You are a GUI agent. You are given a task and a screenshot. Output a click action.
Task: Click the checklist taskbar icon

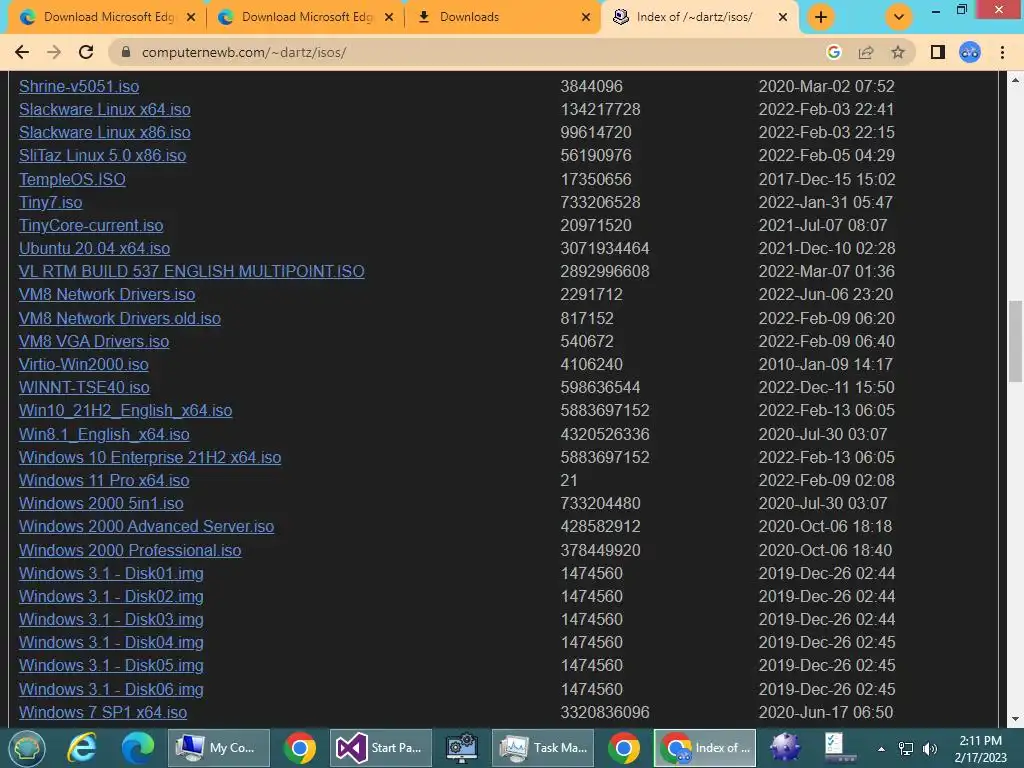(840, 748)
